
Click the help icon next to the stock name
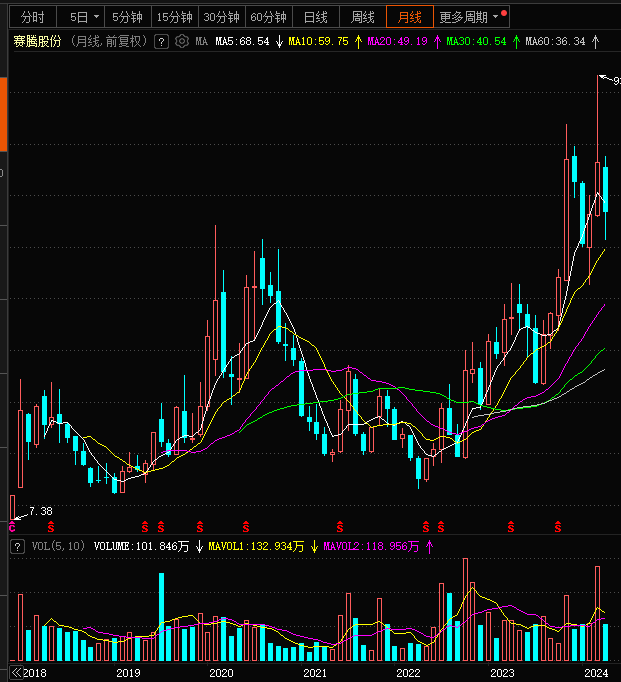point(162,42)
